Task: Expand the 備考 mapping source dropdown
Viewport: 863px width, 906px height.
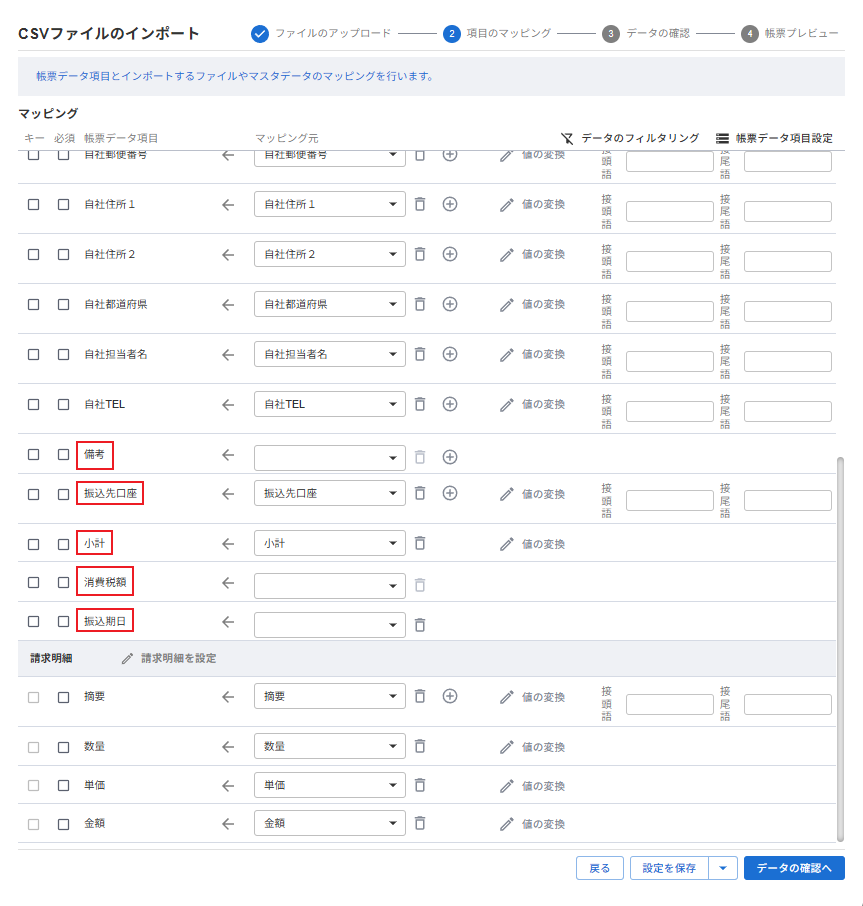Action: tap(391, 457)
